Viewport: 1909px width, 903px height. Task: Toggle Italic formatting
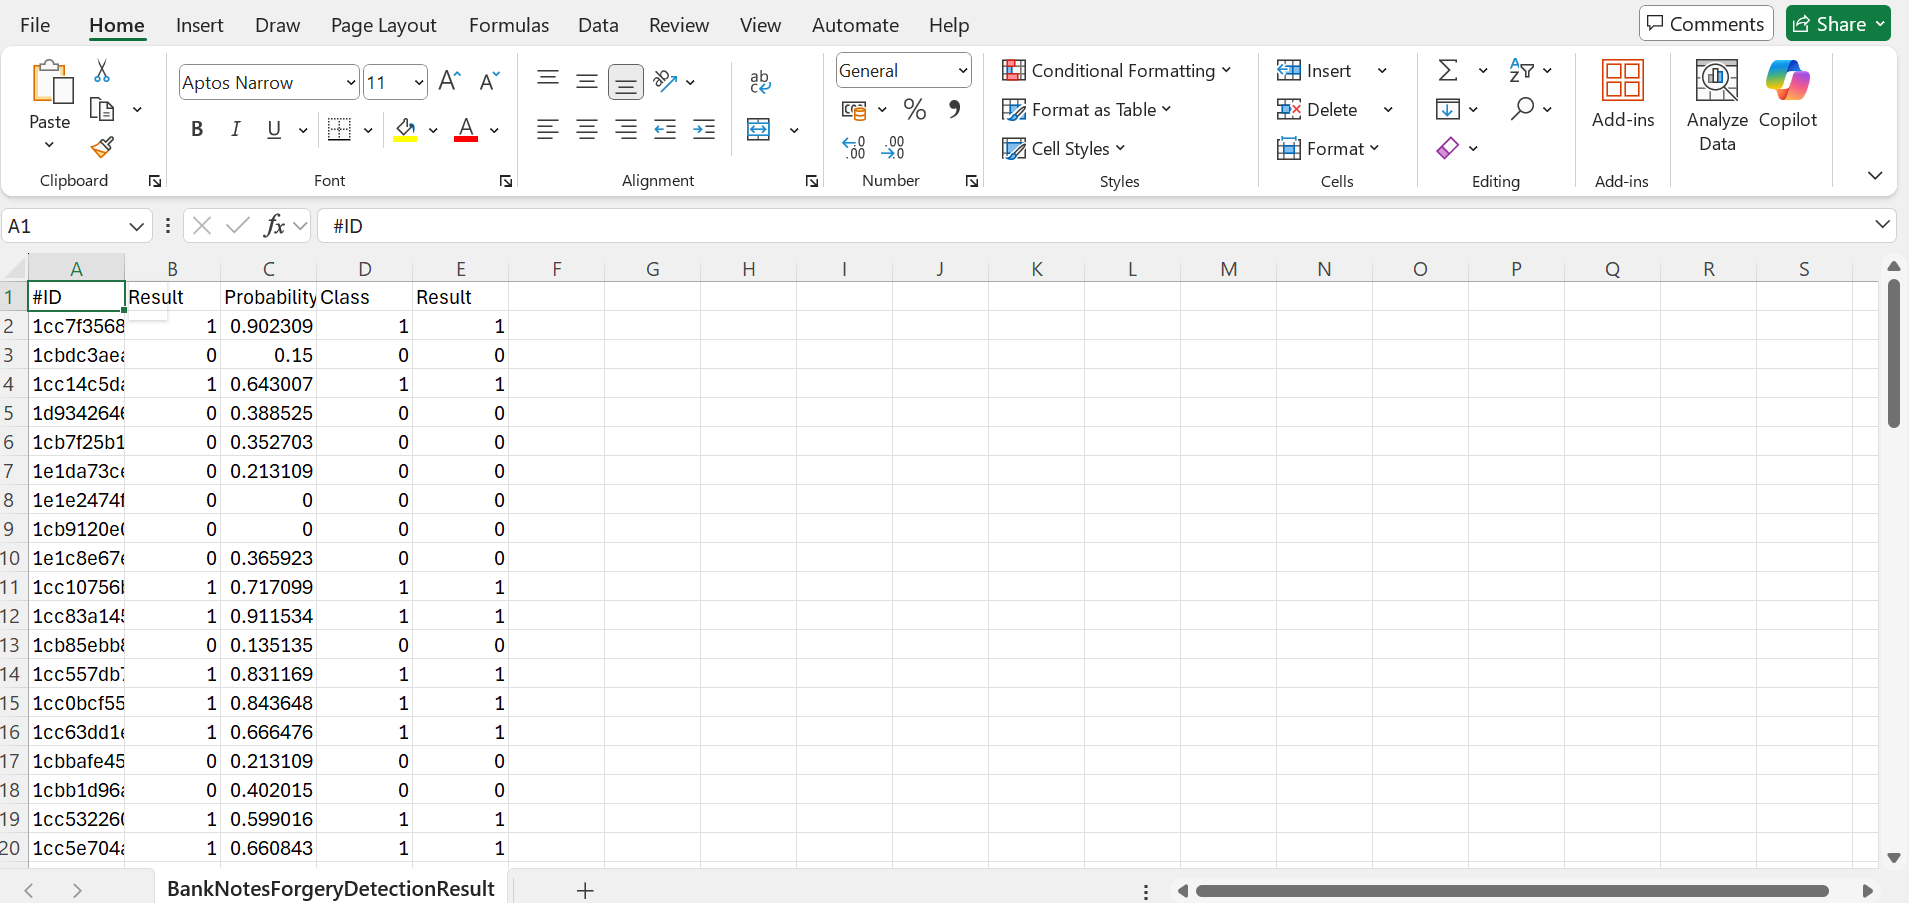[x=236, y=129]
